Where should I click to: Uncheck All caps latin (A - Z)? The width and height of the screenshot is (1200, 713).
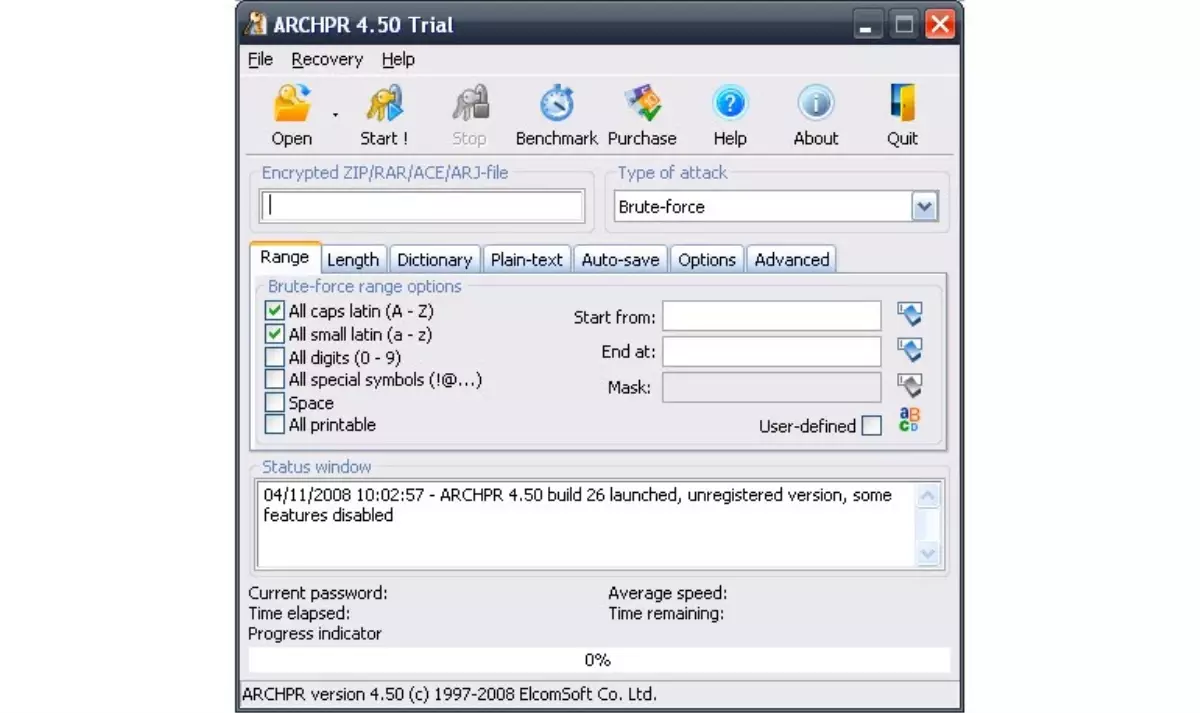(x=274, y=311)
